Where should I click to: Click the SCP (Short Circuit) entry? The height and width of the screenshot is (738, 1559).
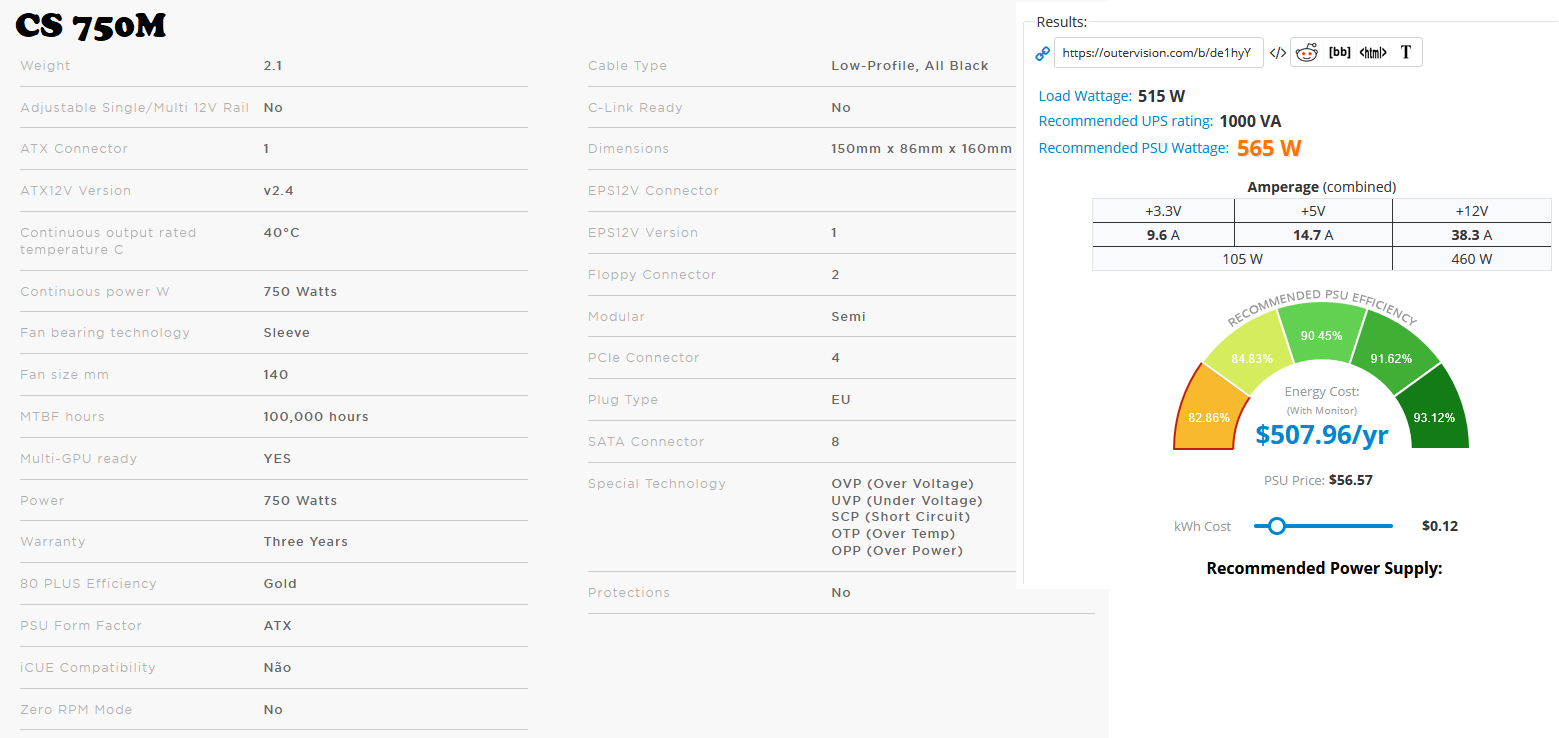coord(901,516)
